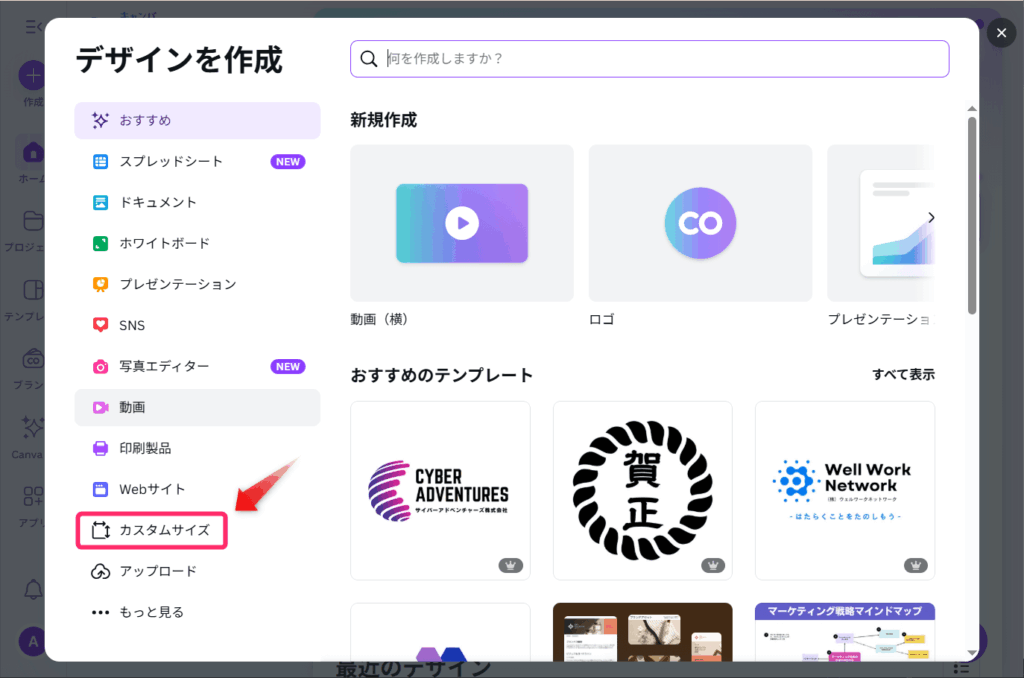The height and width of the screenshot is (678, 1024).
Task: Click the three-dots icon beside もっと見る
Action: 100,613
